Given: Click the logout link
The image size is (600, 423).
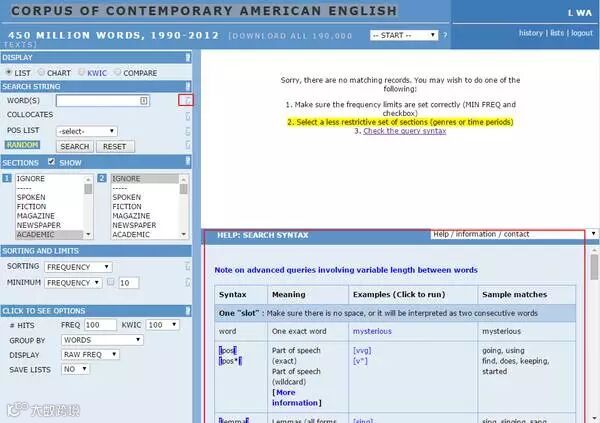Looking at the screenshot, I should tap(582, 33).
